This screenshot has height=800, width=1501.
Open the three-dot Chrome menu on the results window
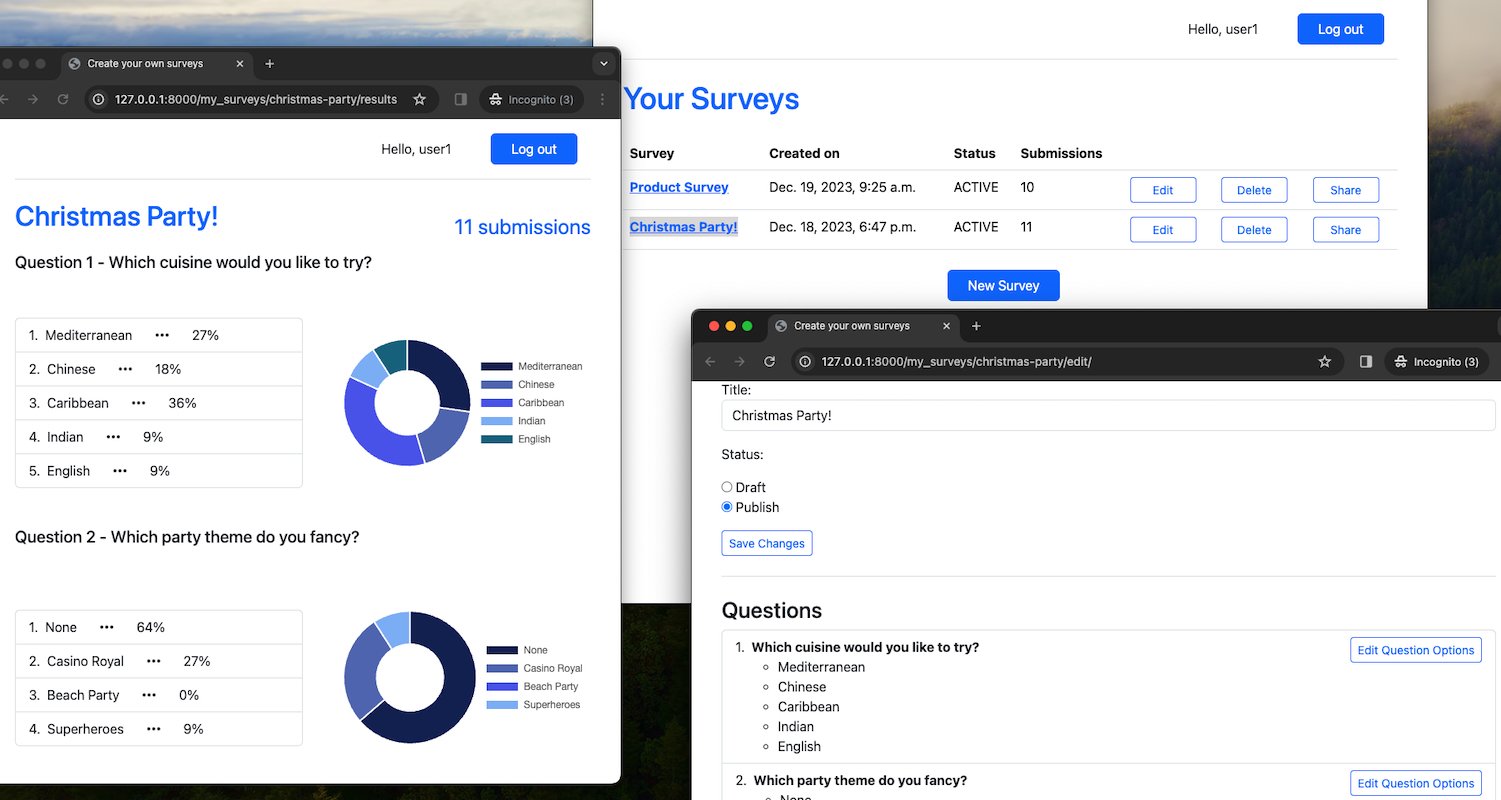601,99
